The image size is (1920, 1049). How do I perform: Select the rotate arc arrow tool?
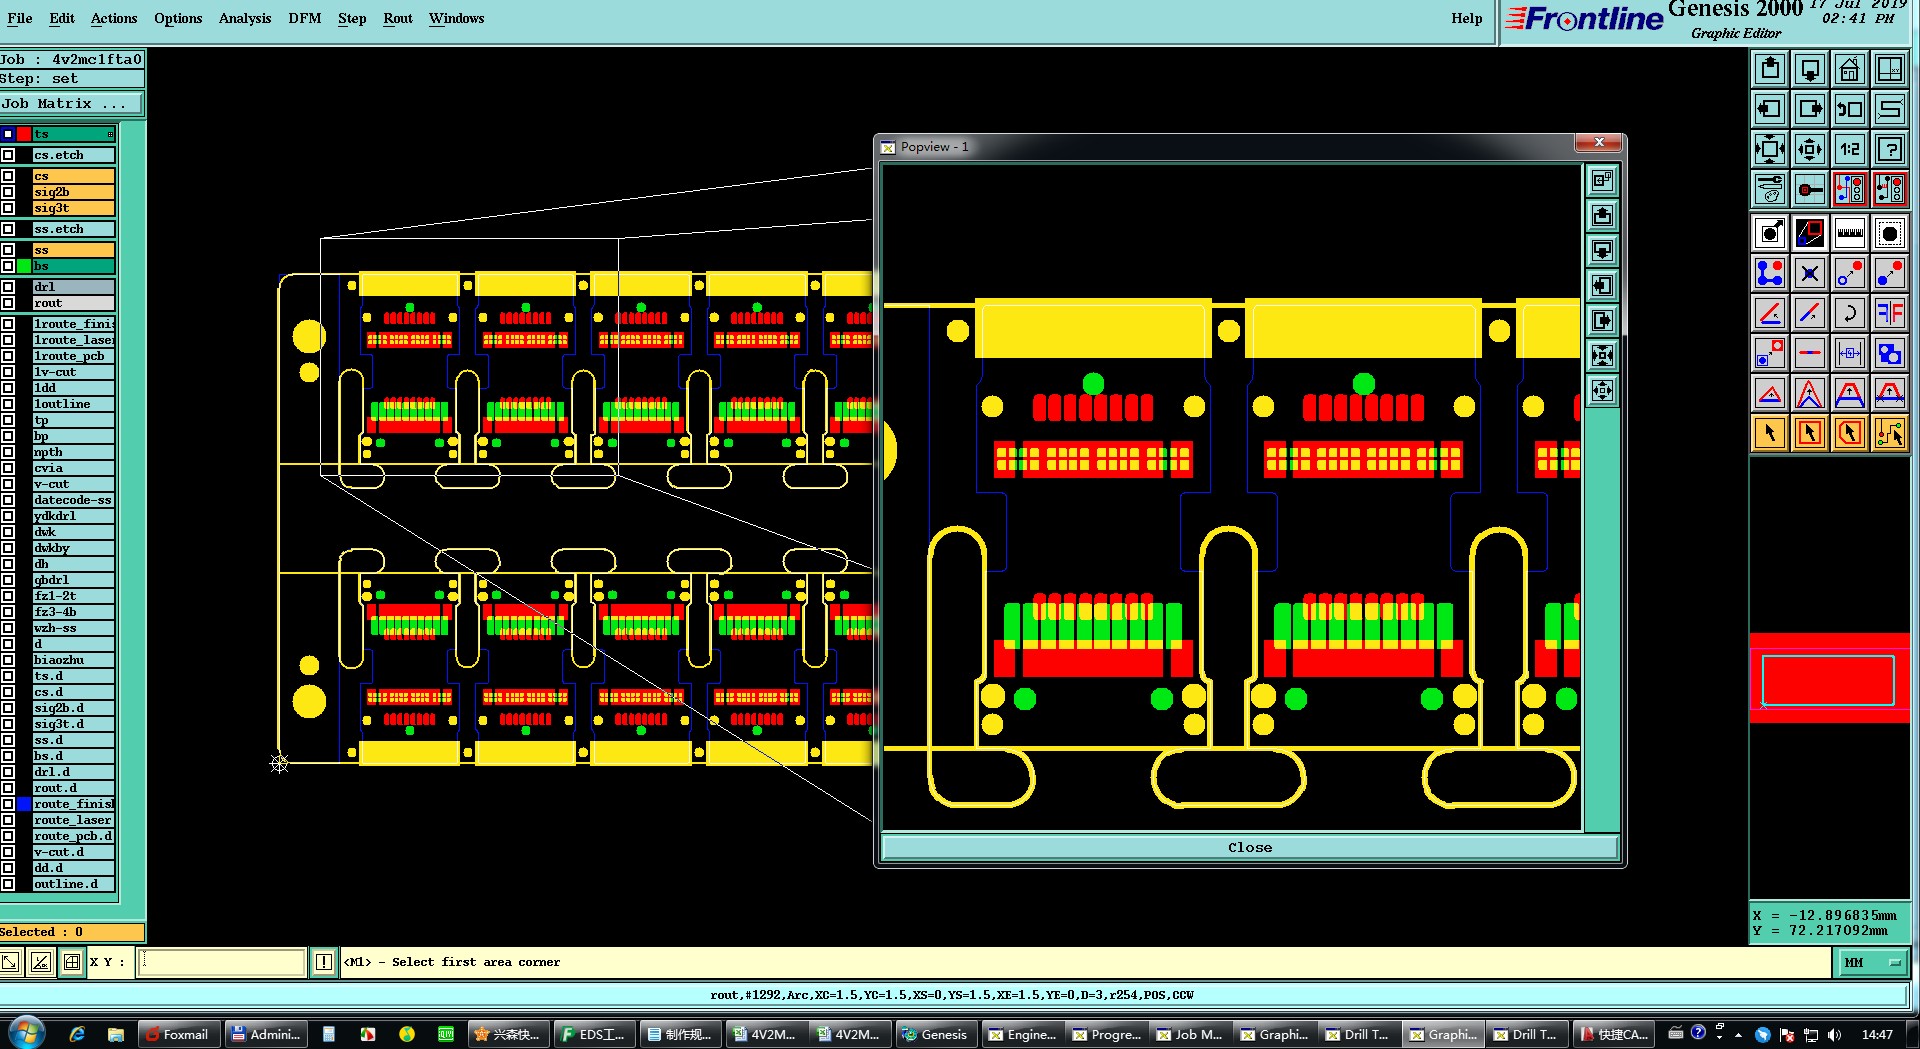pyautogui.click(x=1849, y=313)
